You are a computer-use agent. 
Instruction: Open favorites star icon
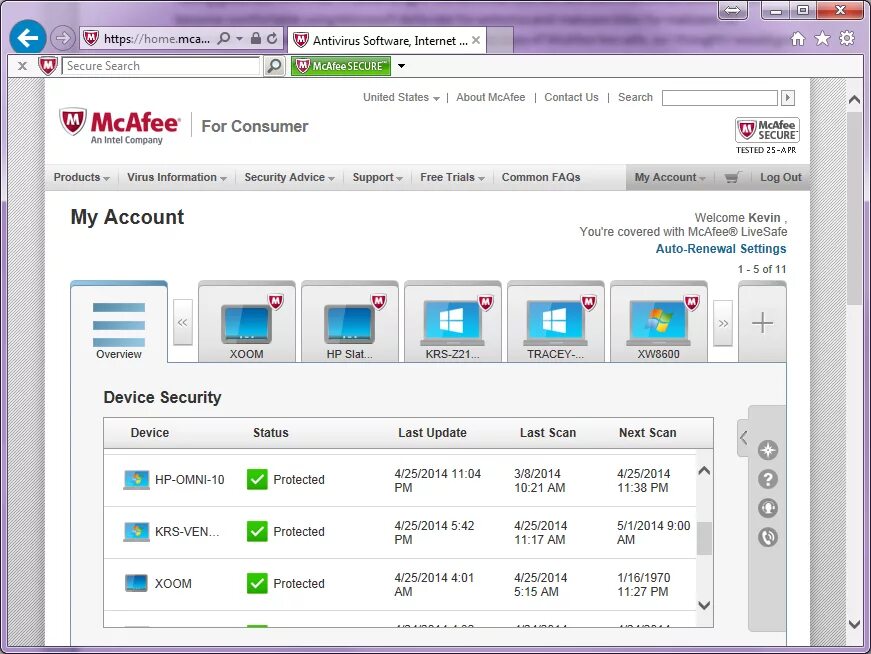pyautogui.click(x=822, y=38)
